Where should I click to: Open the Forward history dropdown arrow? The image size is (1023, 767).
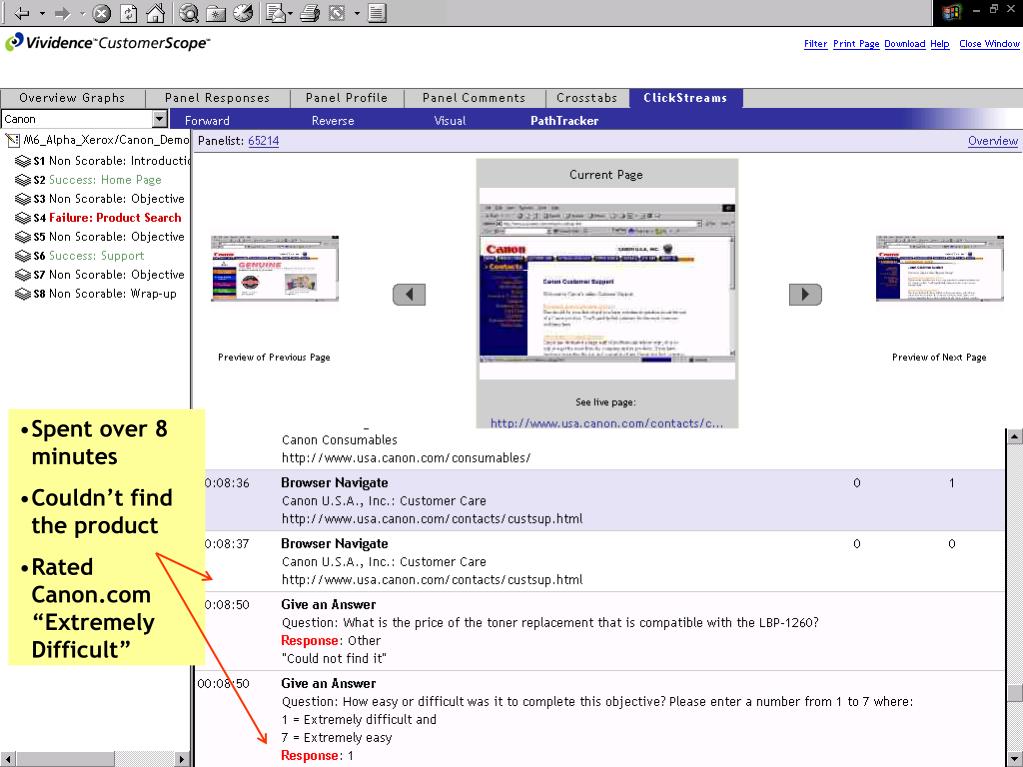[x=82, y=13]
